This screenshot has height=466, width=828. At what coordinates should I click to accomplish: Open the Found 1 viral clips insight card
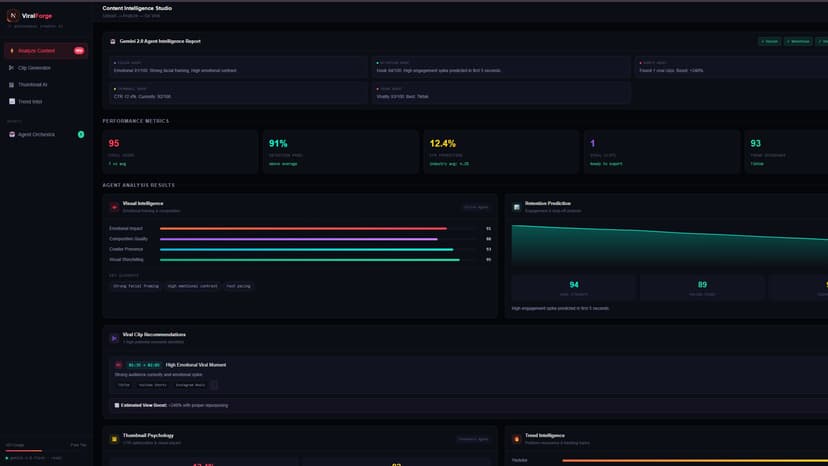pos(731,67)
